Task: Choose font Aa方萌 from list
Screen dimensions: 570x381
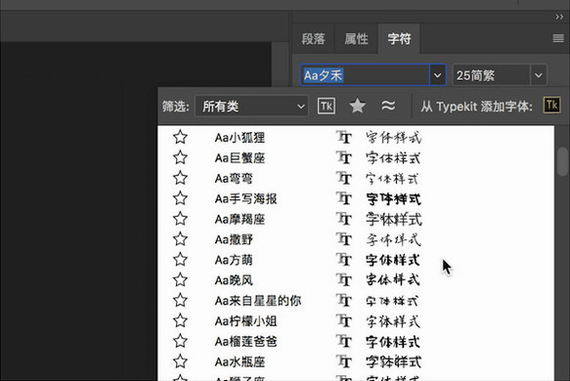Action: 233,260
